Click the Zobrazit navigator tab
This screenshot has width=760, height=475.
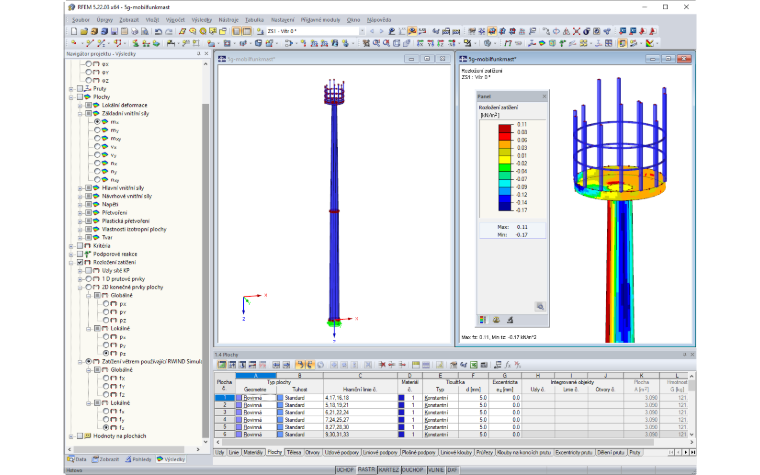pos(106,459)
